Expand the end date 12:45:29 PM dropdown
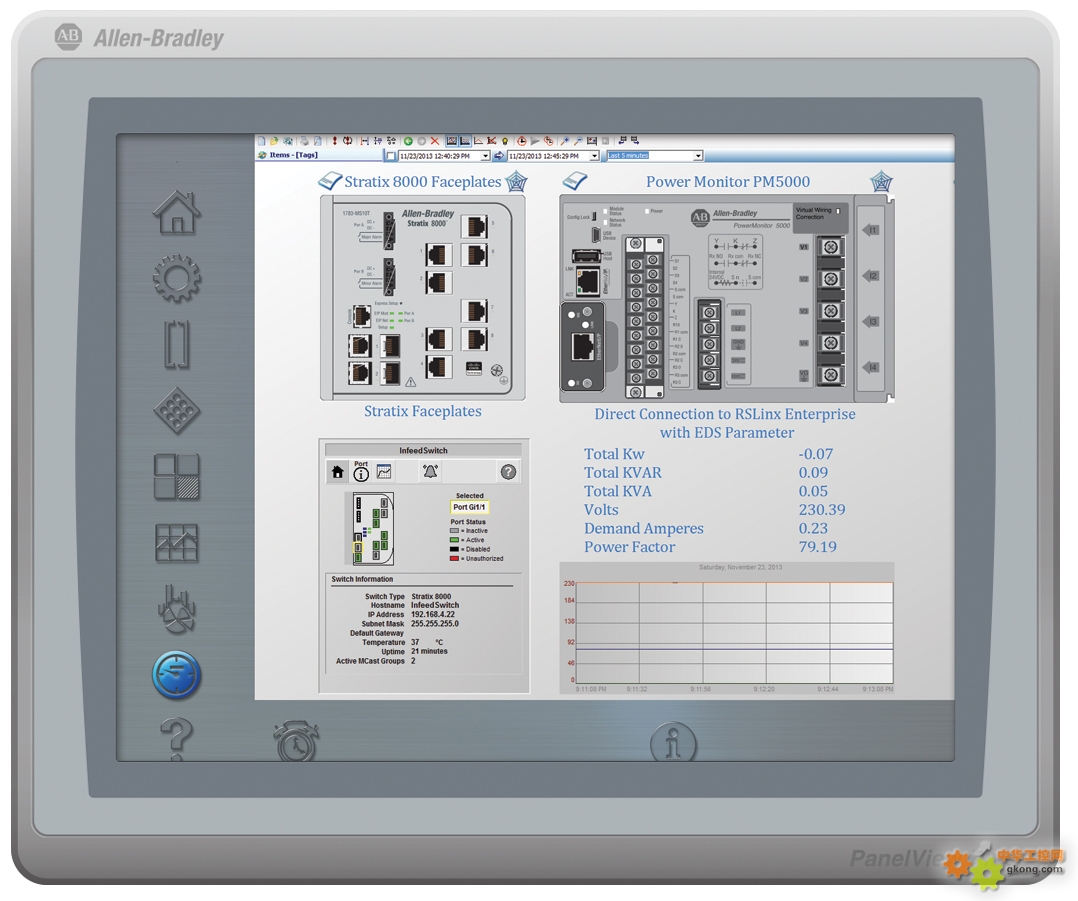1078x901 pixels. [x=594, y=156]
